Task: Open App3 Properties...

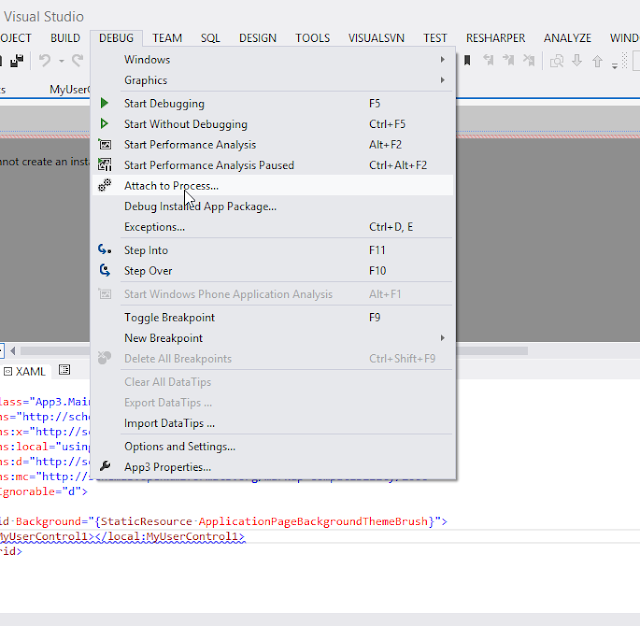Action: click(273, 466)
